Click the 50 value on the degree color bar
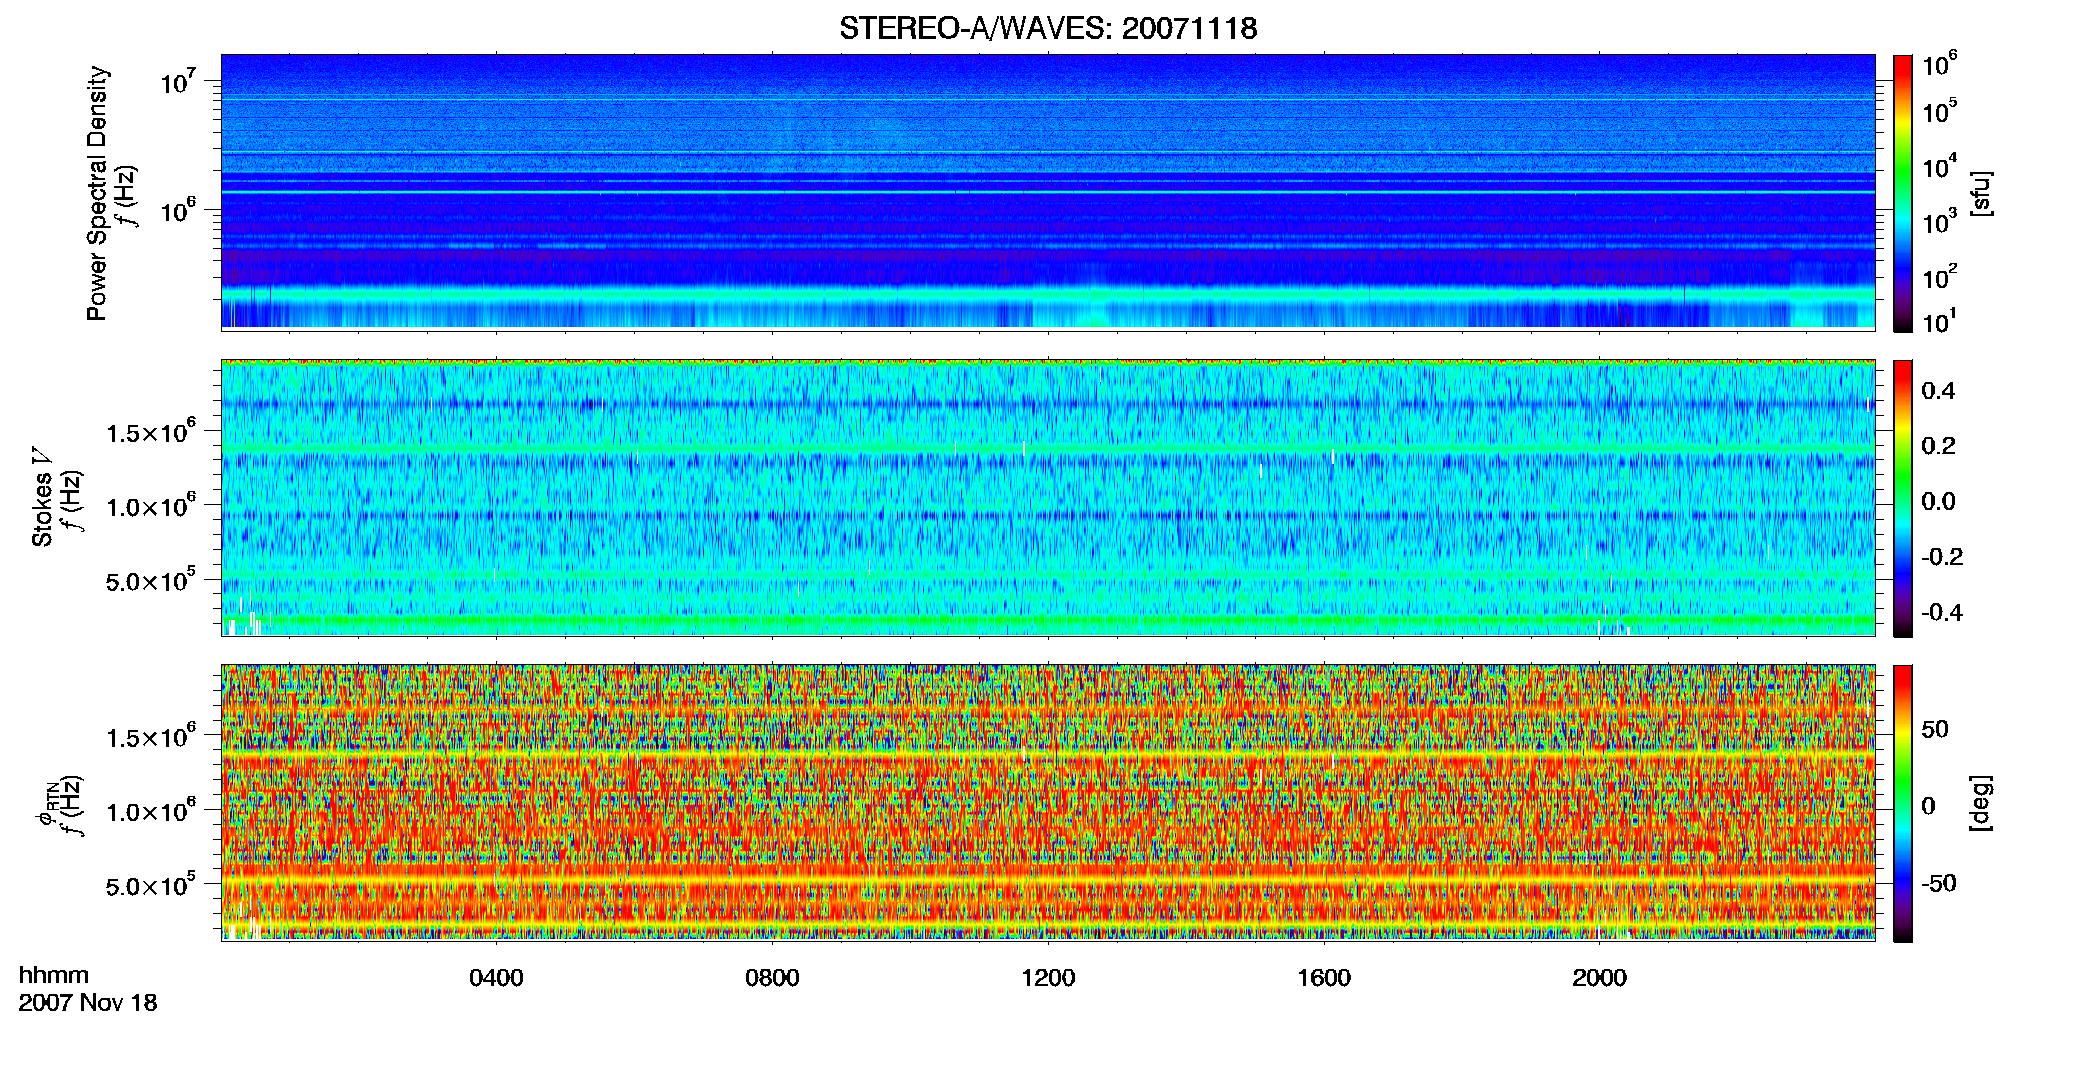This screenshot has height=1080, width=2096. click(x=1935, y=729)
